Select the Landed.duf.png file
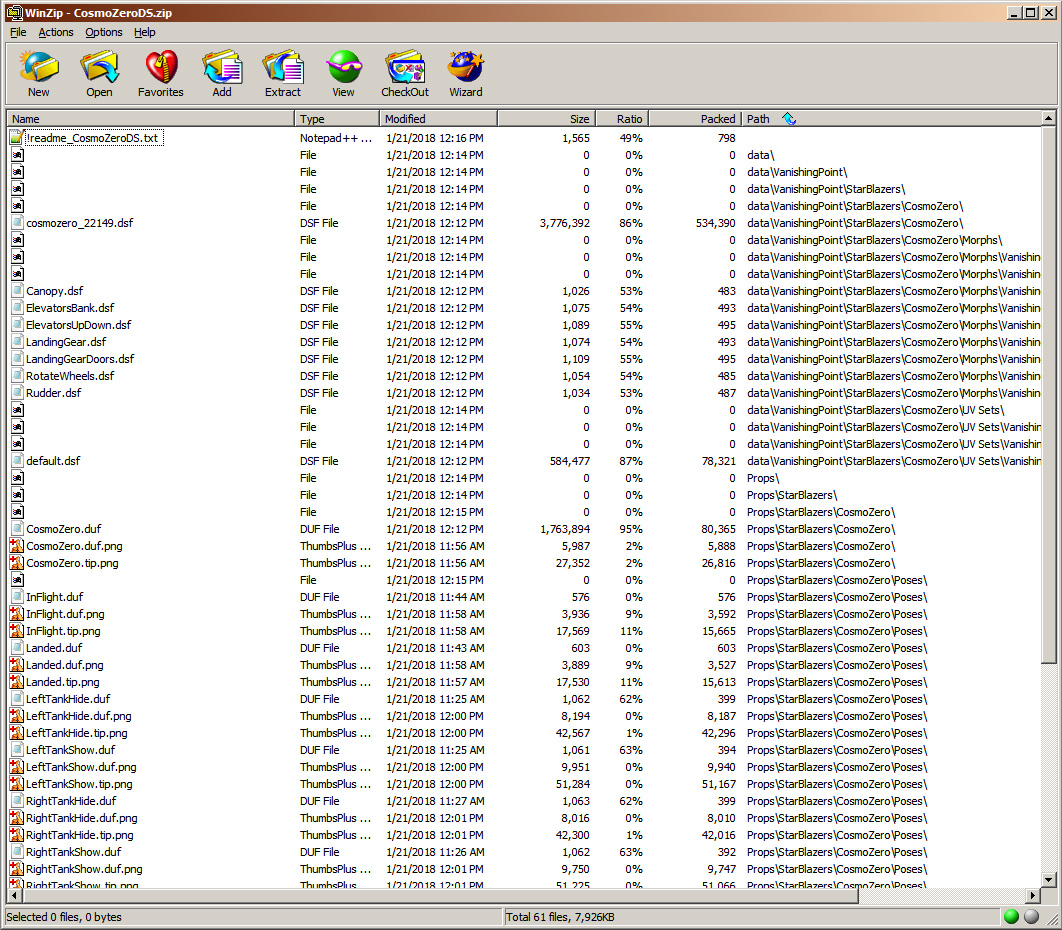Image resolution: width=1062 pixels, height=930 pixels. [64, 665]
